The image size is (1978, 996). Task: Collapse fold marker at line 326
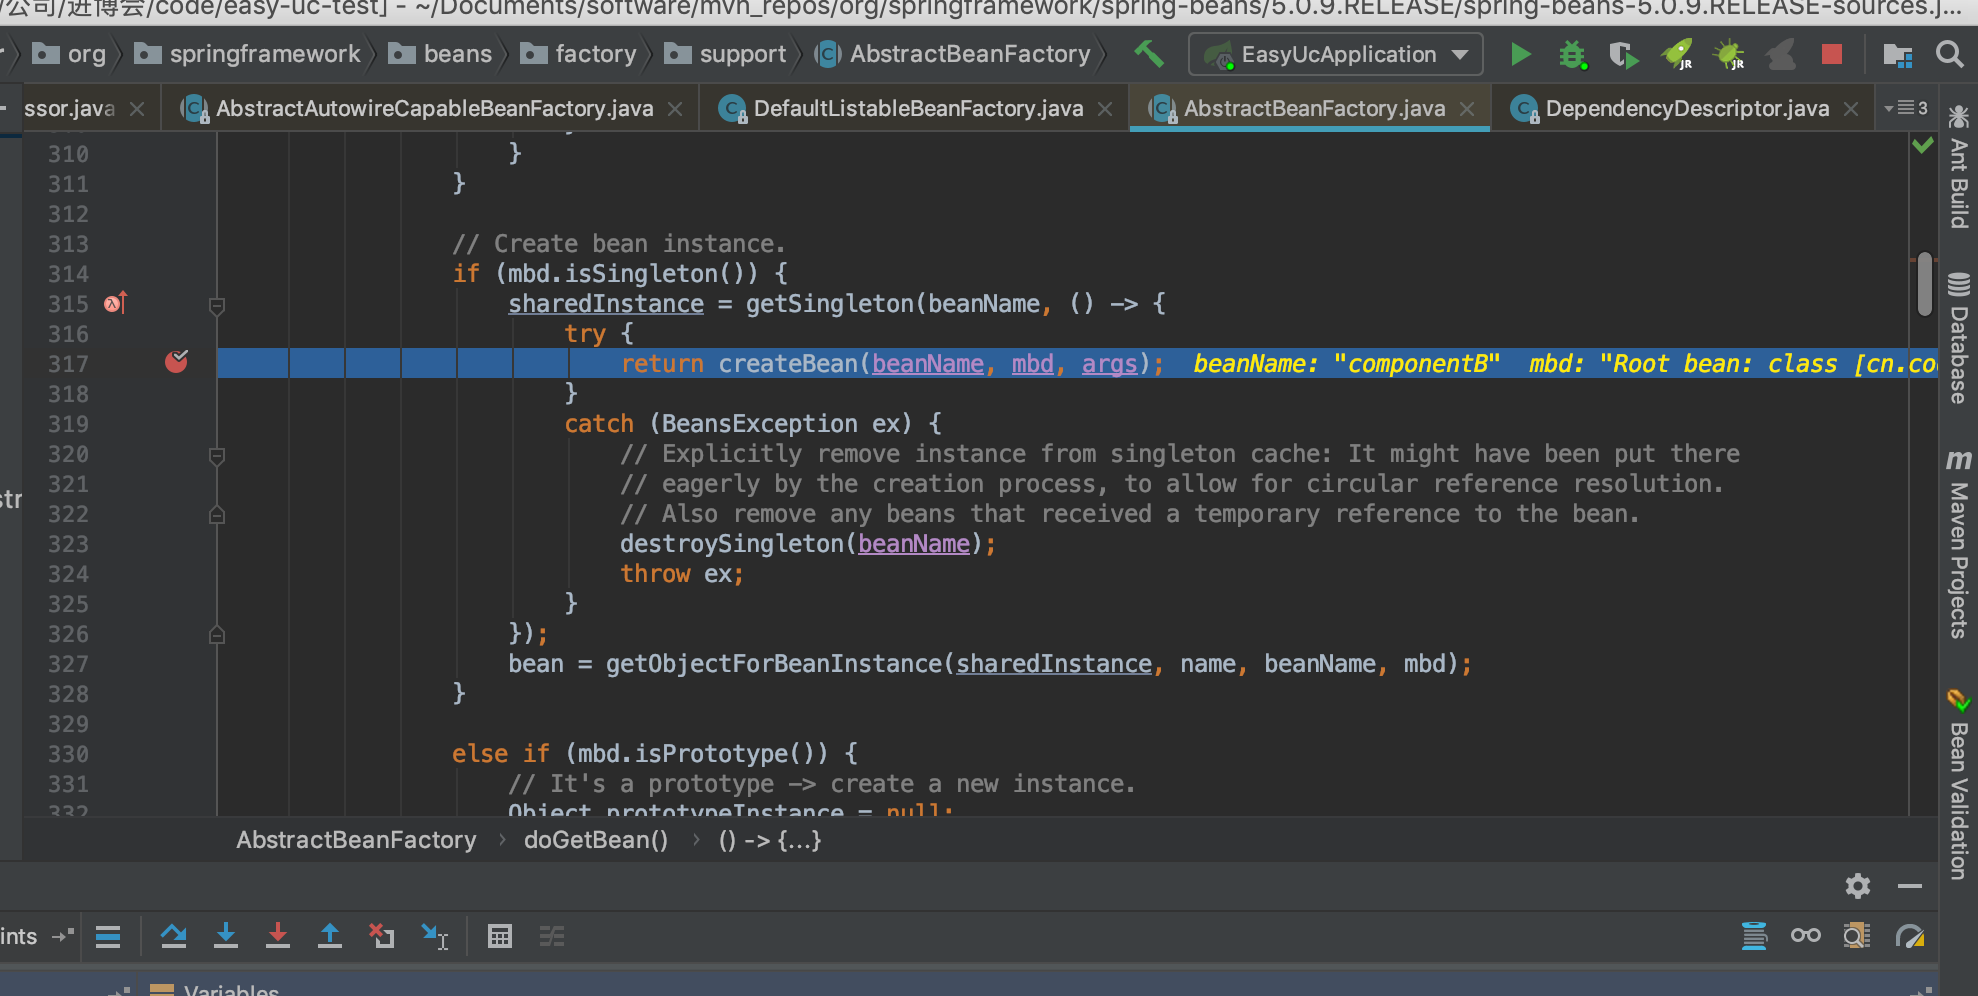(x=217, y=635)
